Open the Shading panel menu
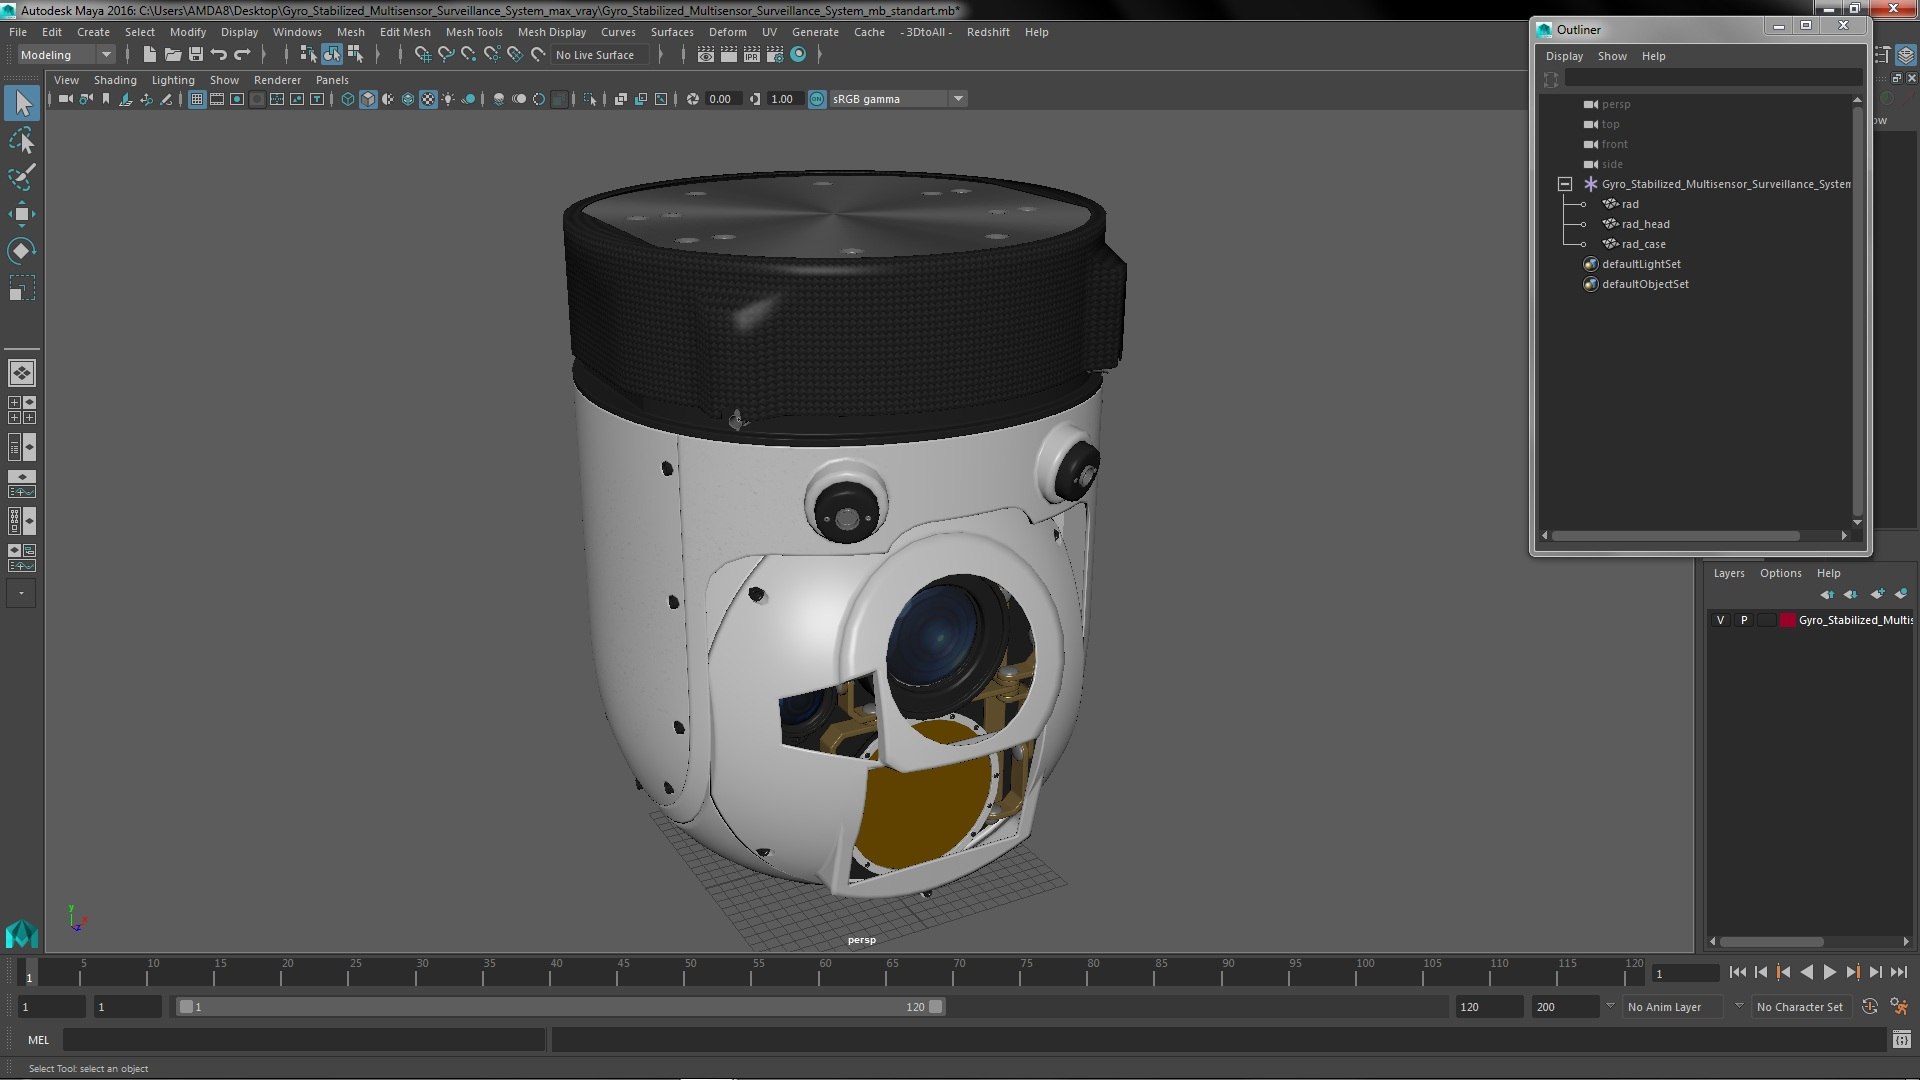The width and height of the screenshot is (1920, 1080). pos(115,80)
